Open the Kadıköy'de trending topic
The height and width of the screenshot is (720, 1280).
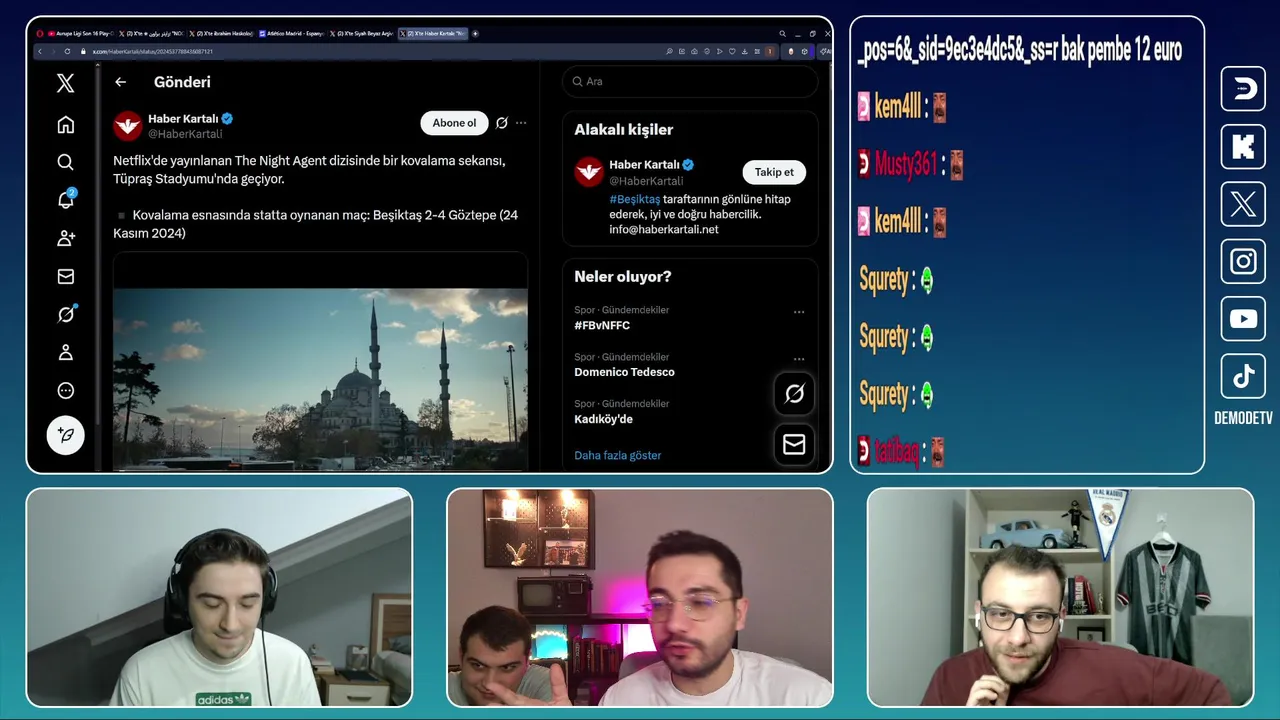pyautogui.click(x=603, y=419)
